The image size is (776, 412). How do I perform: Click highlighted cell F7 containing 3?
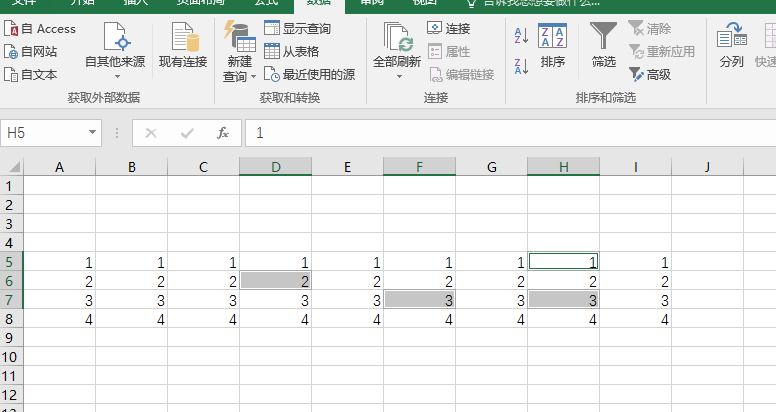click(x=420, y=300)
